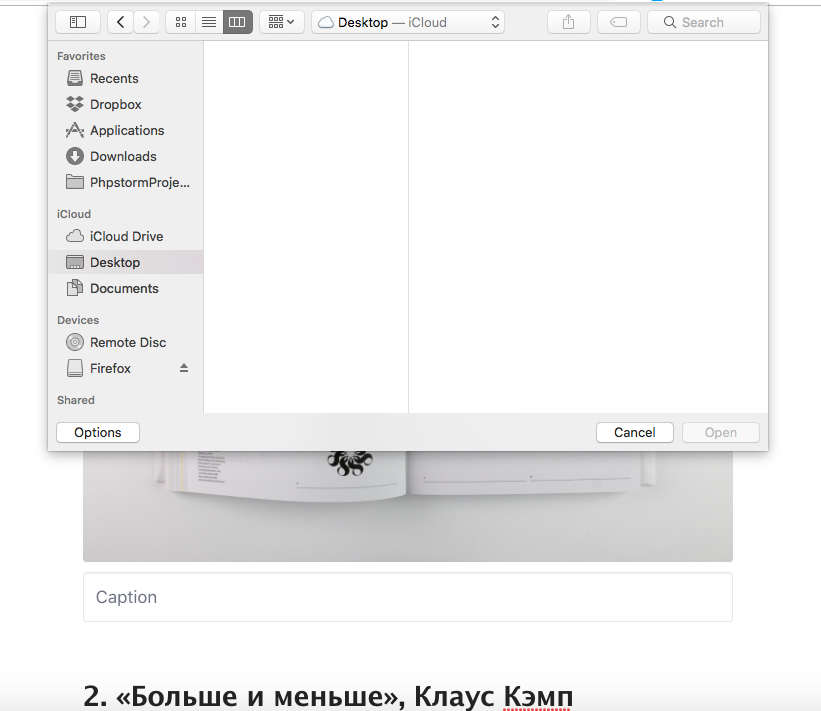This screenshot has height=711, width=821.
Task: Switch to list view
Action: [208, 22]
